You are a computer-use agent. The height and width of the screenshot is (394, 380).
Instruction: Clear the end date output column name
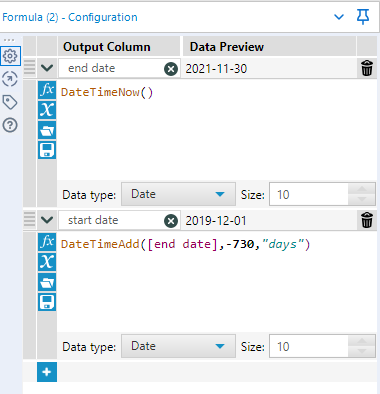[171, 69]
